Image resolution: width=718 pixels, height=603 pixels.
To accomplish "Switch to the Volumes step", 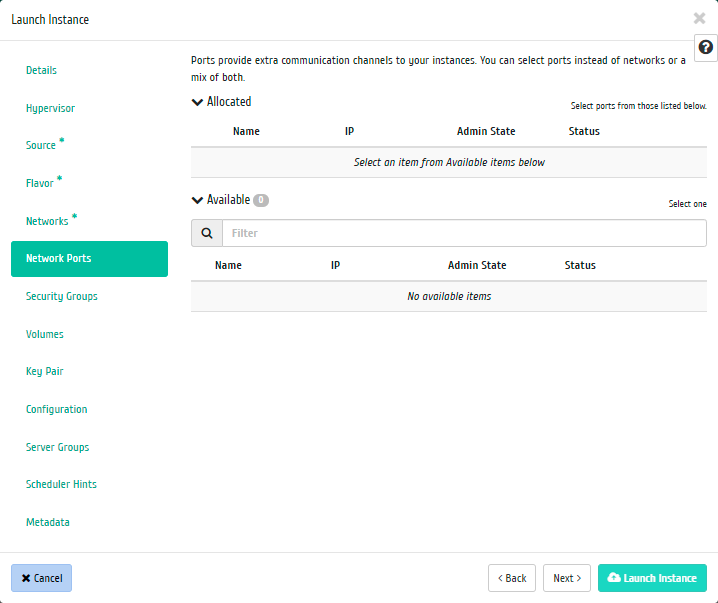I will point(44,334).
